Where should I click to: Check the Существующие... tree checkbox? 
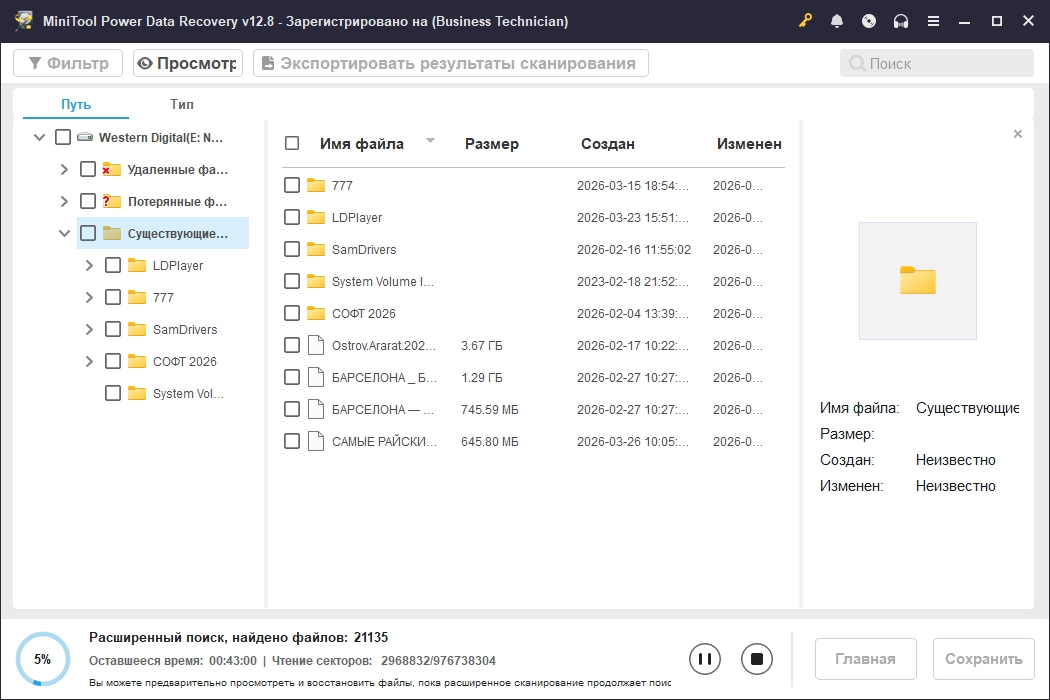[88, 233]
